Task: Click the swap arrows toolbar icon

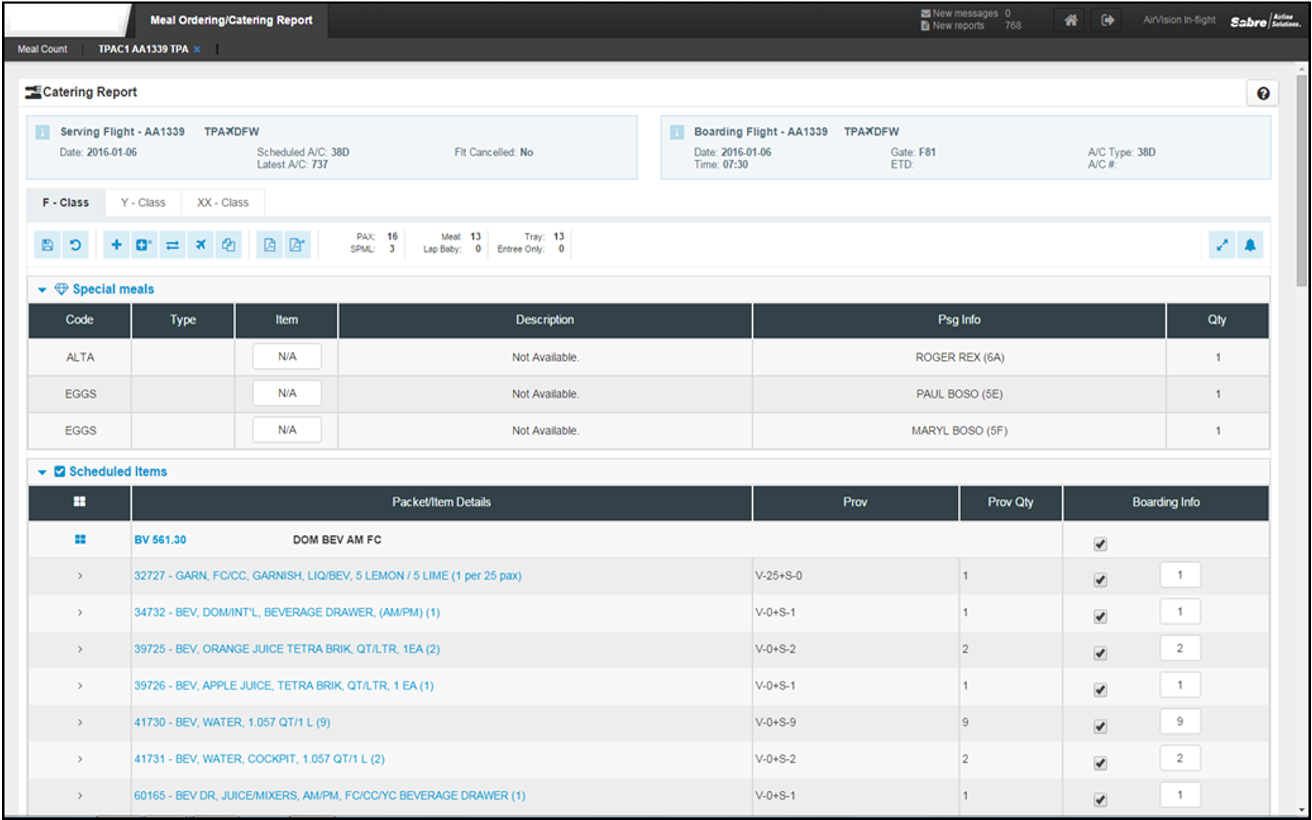Action: [172, 245]
